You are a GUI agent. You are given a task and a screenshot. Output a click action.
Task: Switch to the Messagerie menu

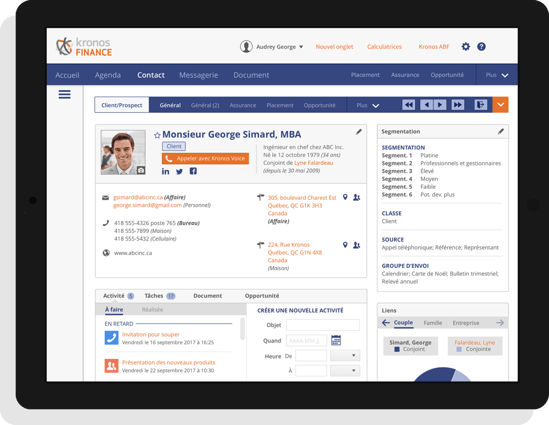pos(199,75)
